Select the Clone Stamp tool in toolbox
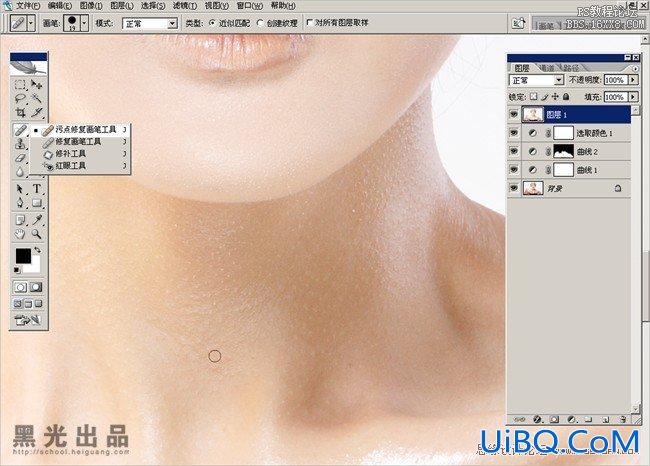The image size is (650, 466). (20, 144)
